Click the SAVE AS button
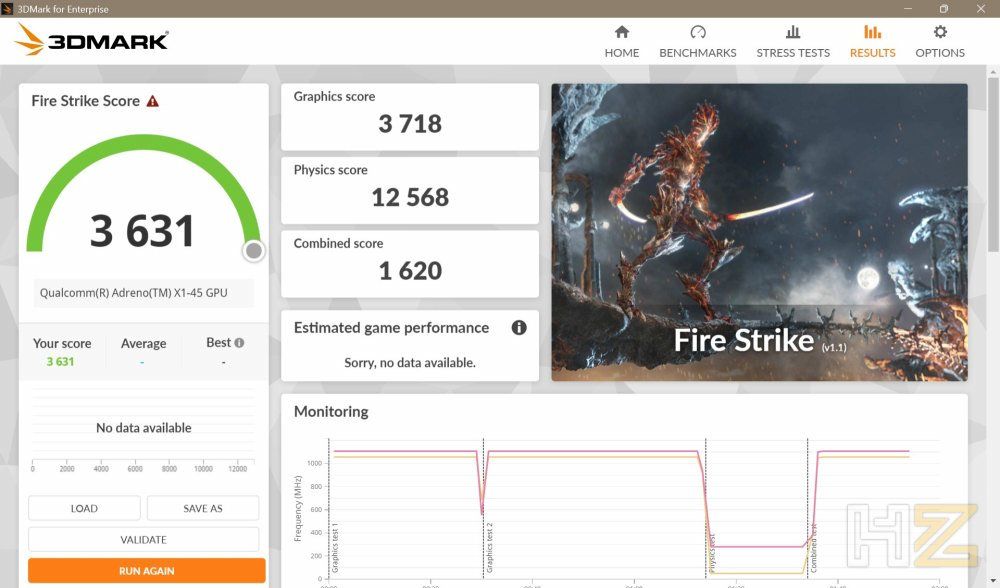 coord(203,508)
